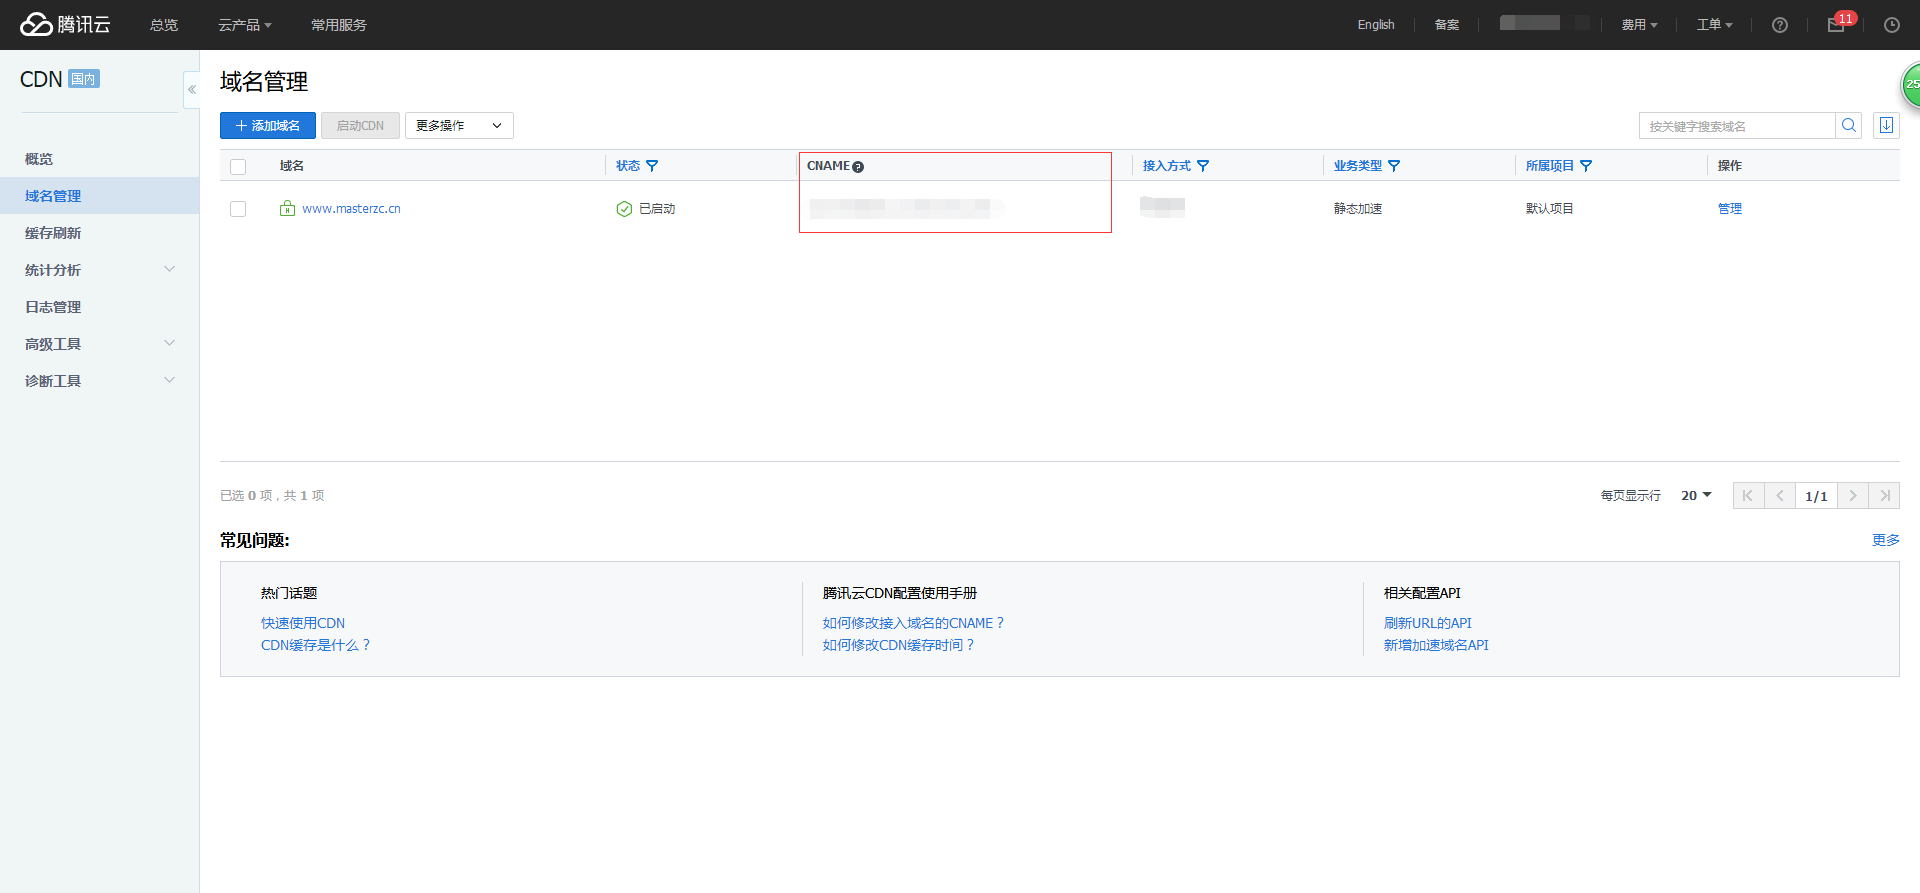This screenshot has width=1920, height=893.
Task: Go to 缓存刷新 in sidebar
Action: click(53, 233)
